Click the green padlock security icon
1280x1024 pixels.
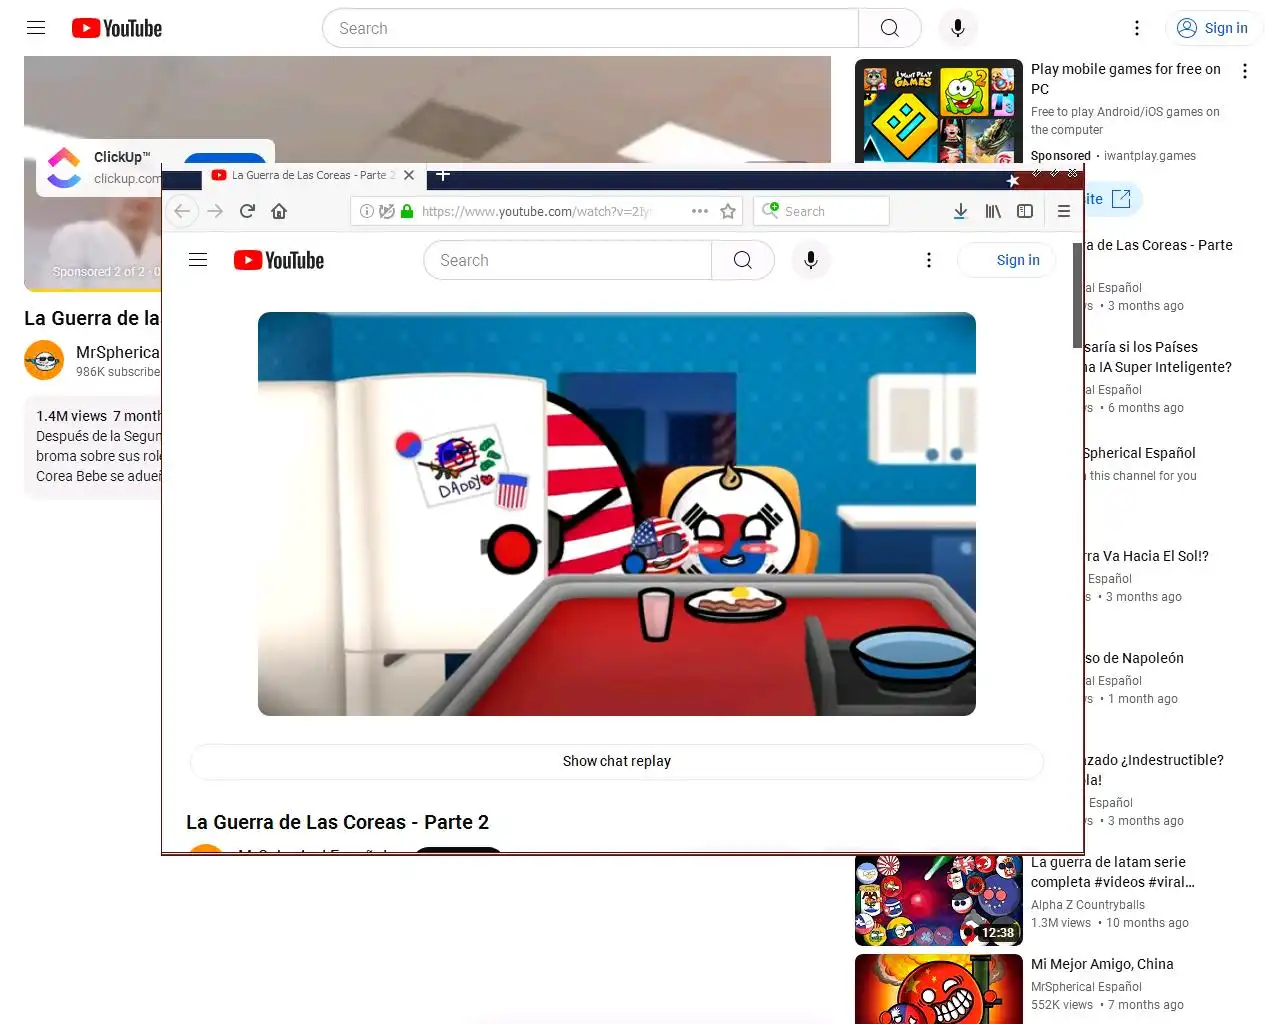[407, 211]
